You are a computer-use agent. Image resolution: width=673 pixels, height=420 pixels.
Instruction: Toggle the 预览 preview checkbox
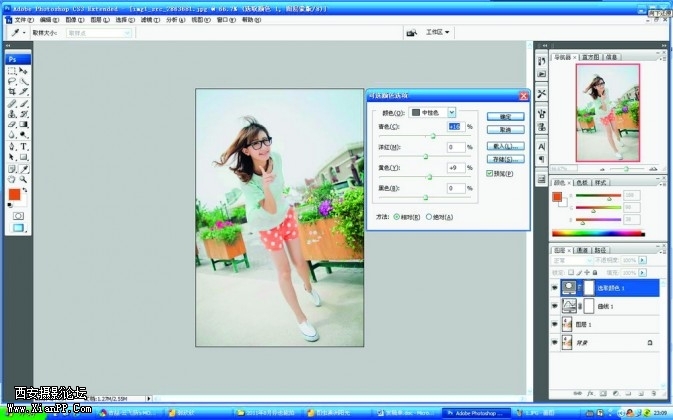[490, 173]
